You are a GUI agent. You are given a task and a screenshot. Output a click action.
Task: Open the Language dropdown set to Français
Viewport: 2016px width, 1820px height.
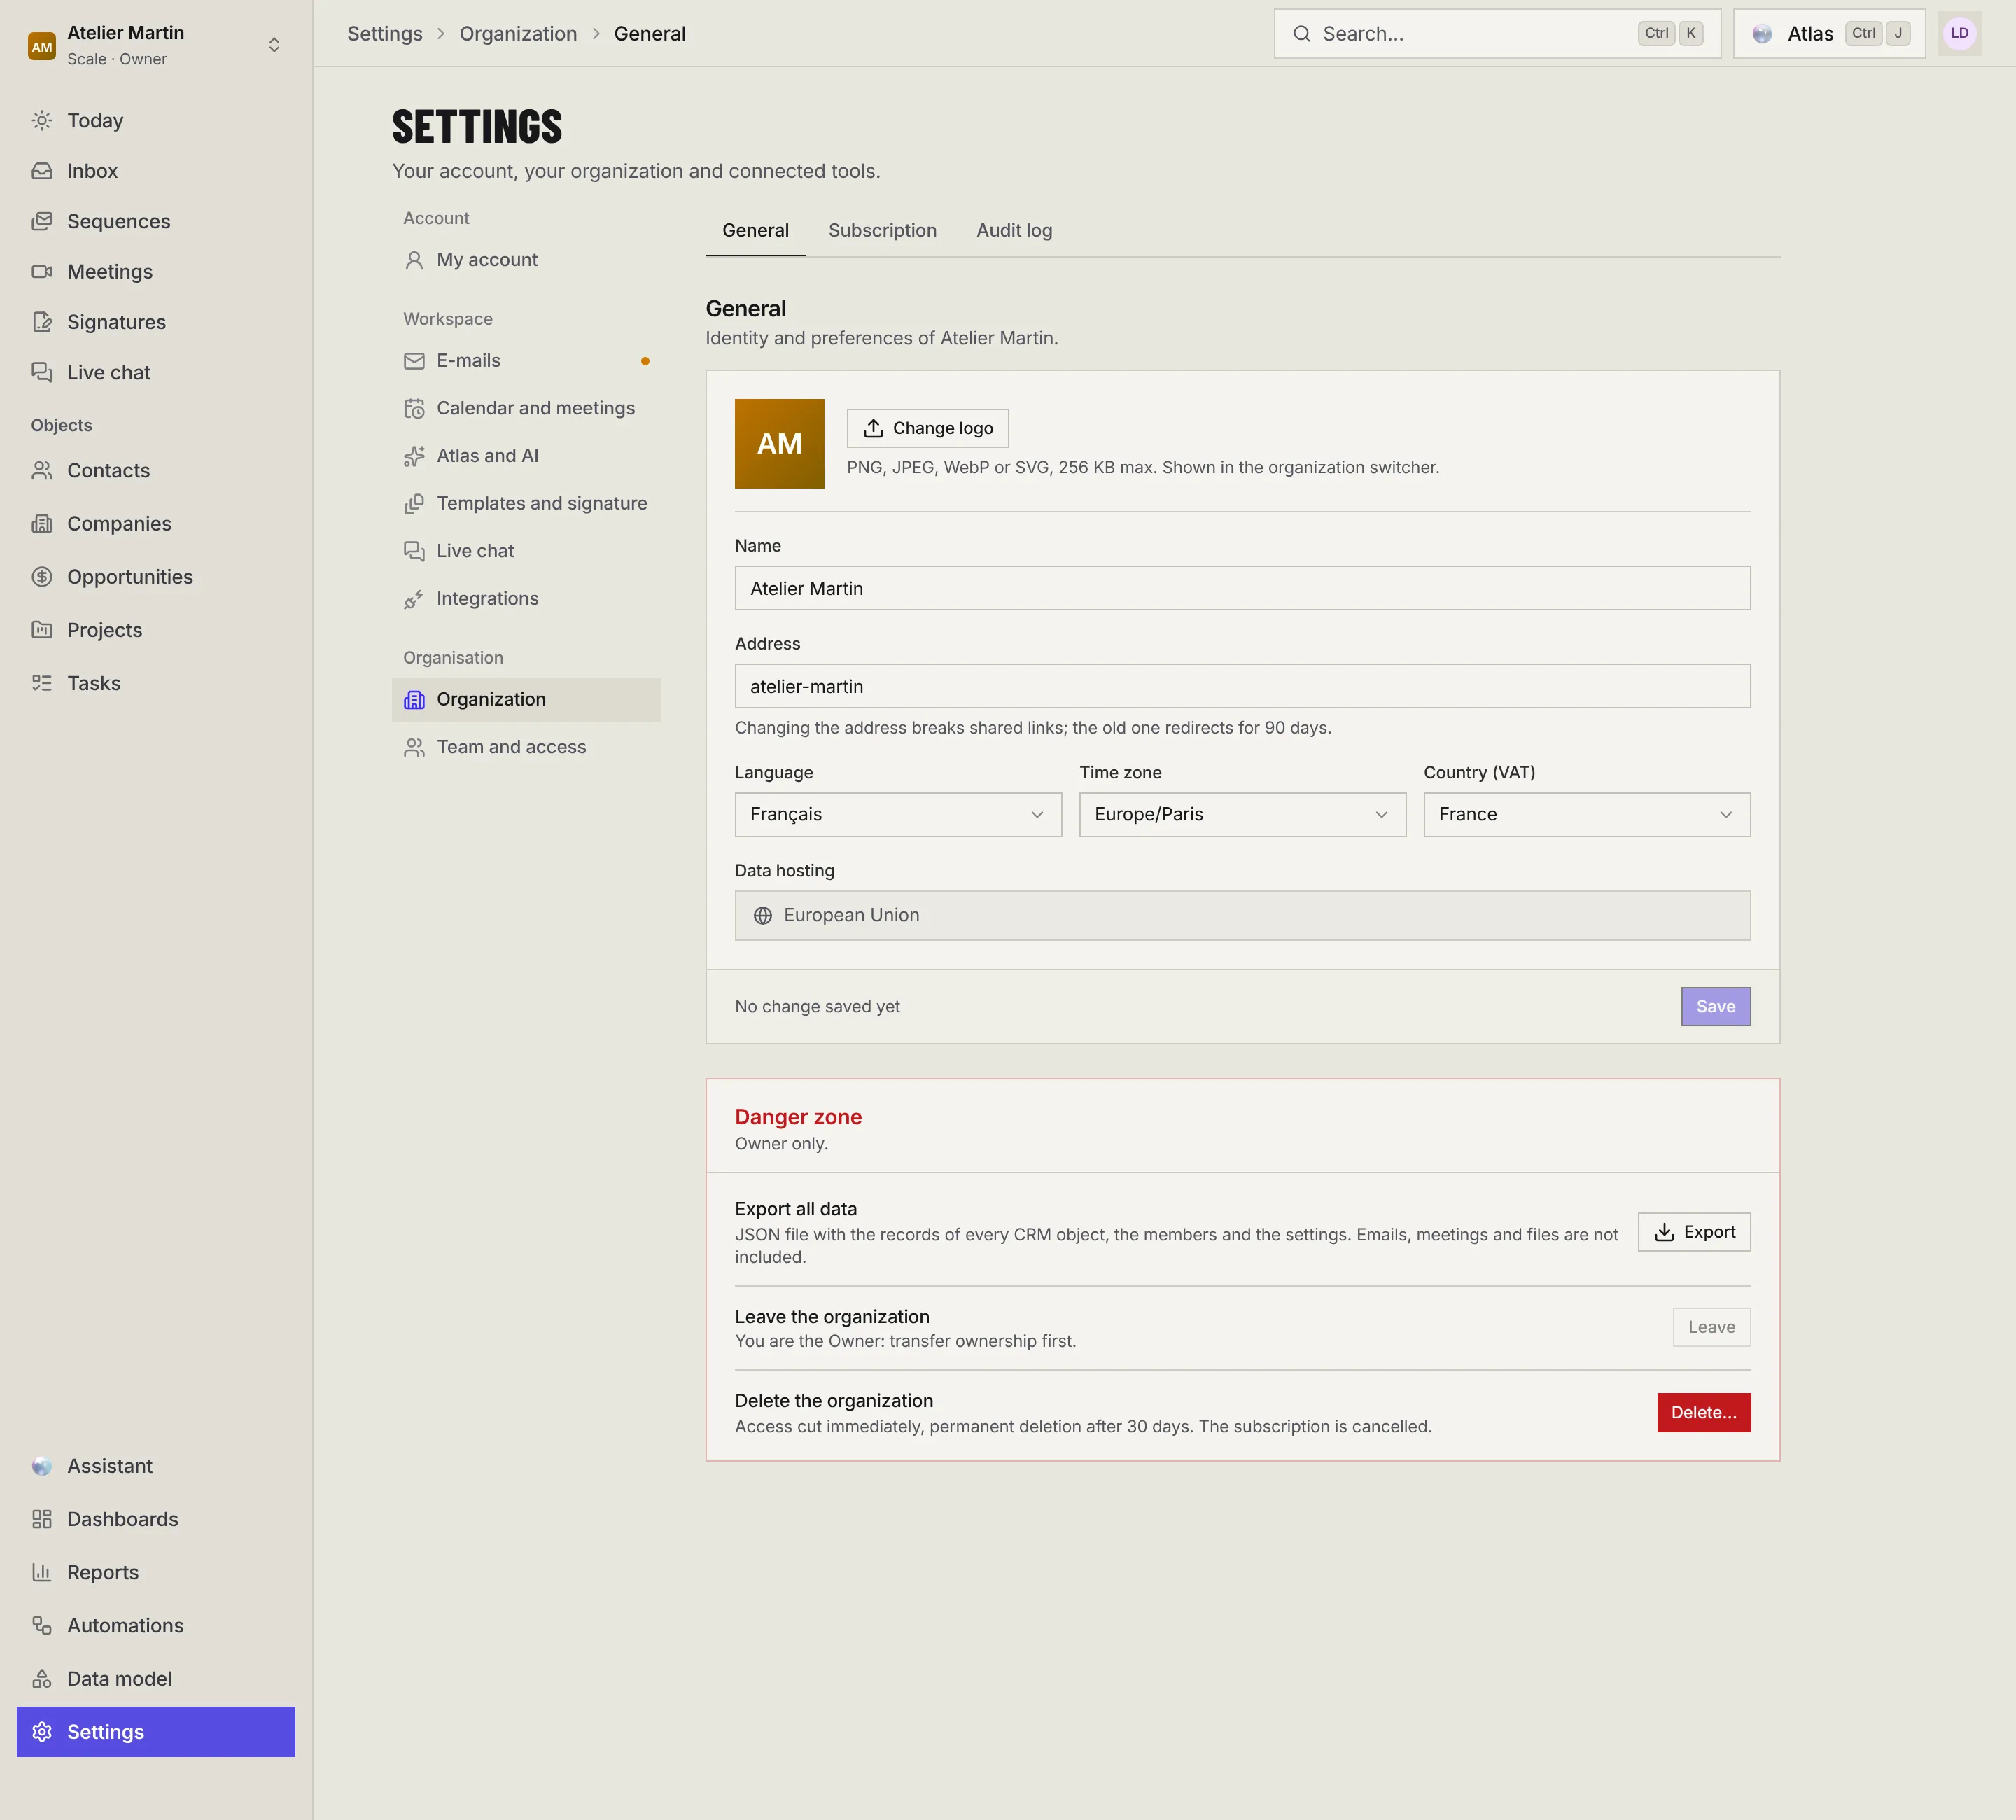click(x=898, y=815)
